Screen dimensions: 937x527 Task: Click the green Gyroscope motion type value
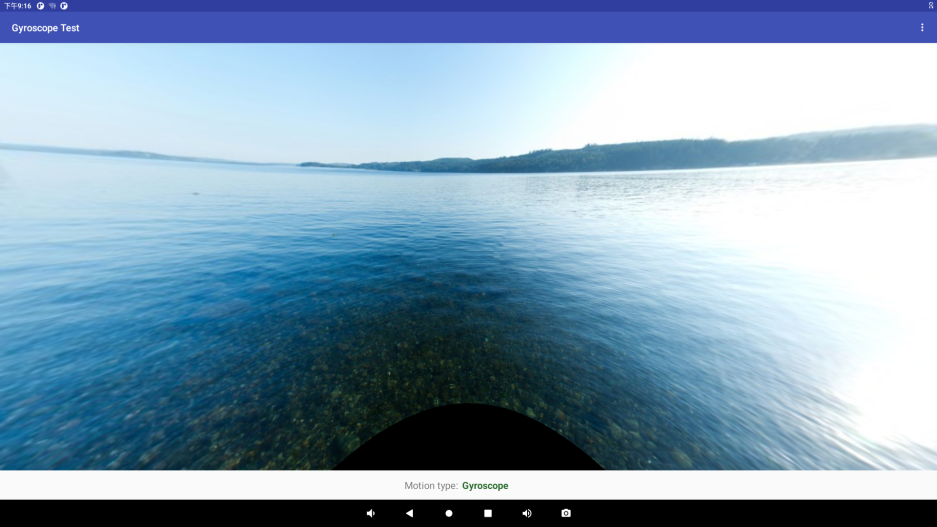point(485,486)
